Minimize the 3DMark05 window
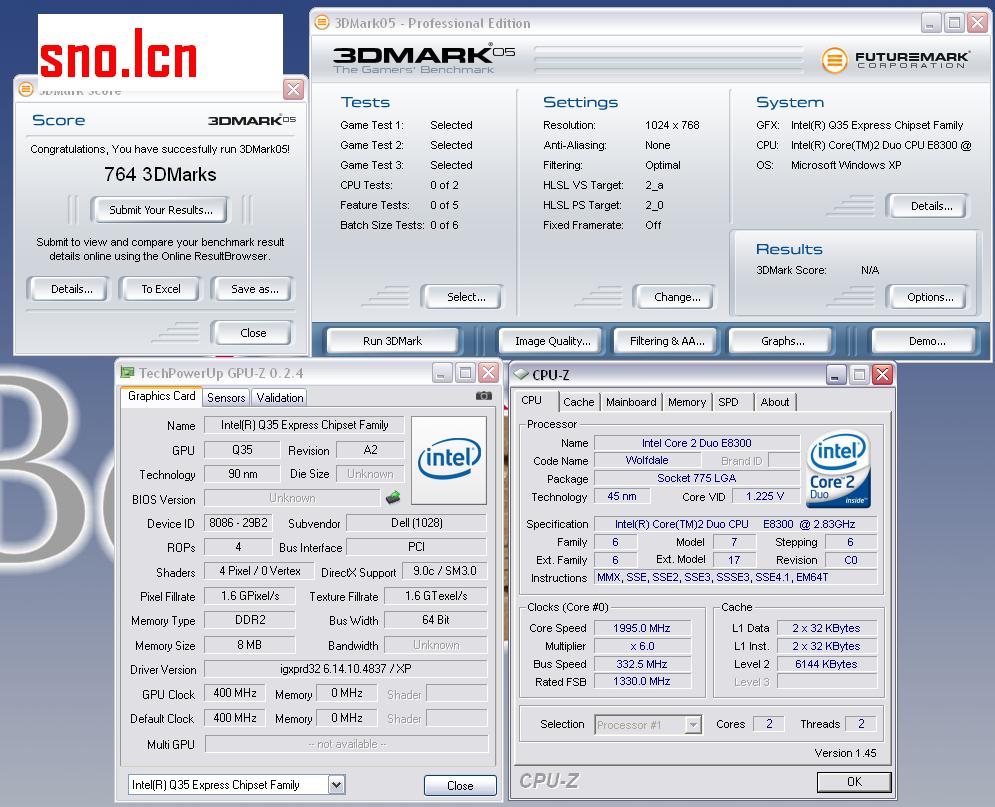 [x=930, y=23]
